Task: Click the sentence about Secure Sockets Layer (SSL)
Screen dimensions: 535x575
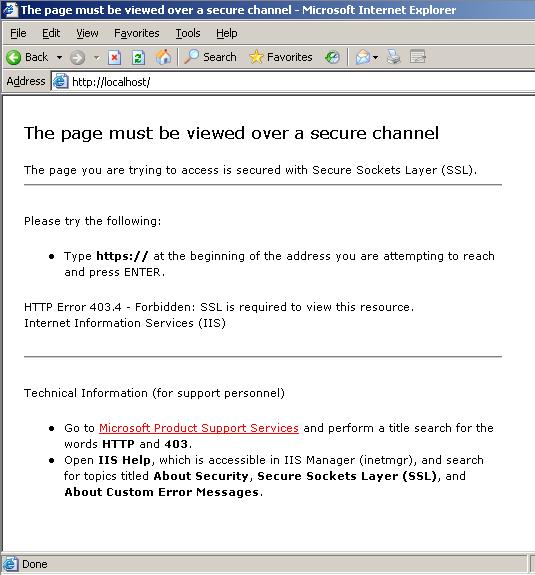Action: tap(250, 170)
